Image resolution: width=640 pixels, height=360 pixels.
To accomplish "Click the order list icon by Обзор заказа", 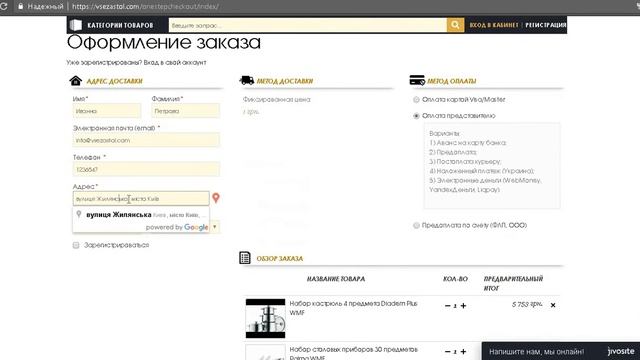I will [245, 258].
